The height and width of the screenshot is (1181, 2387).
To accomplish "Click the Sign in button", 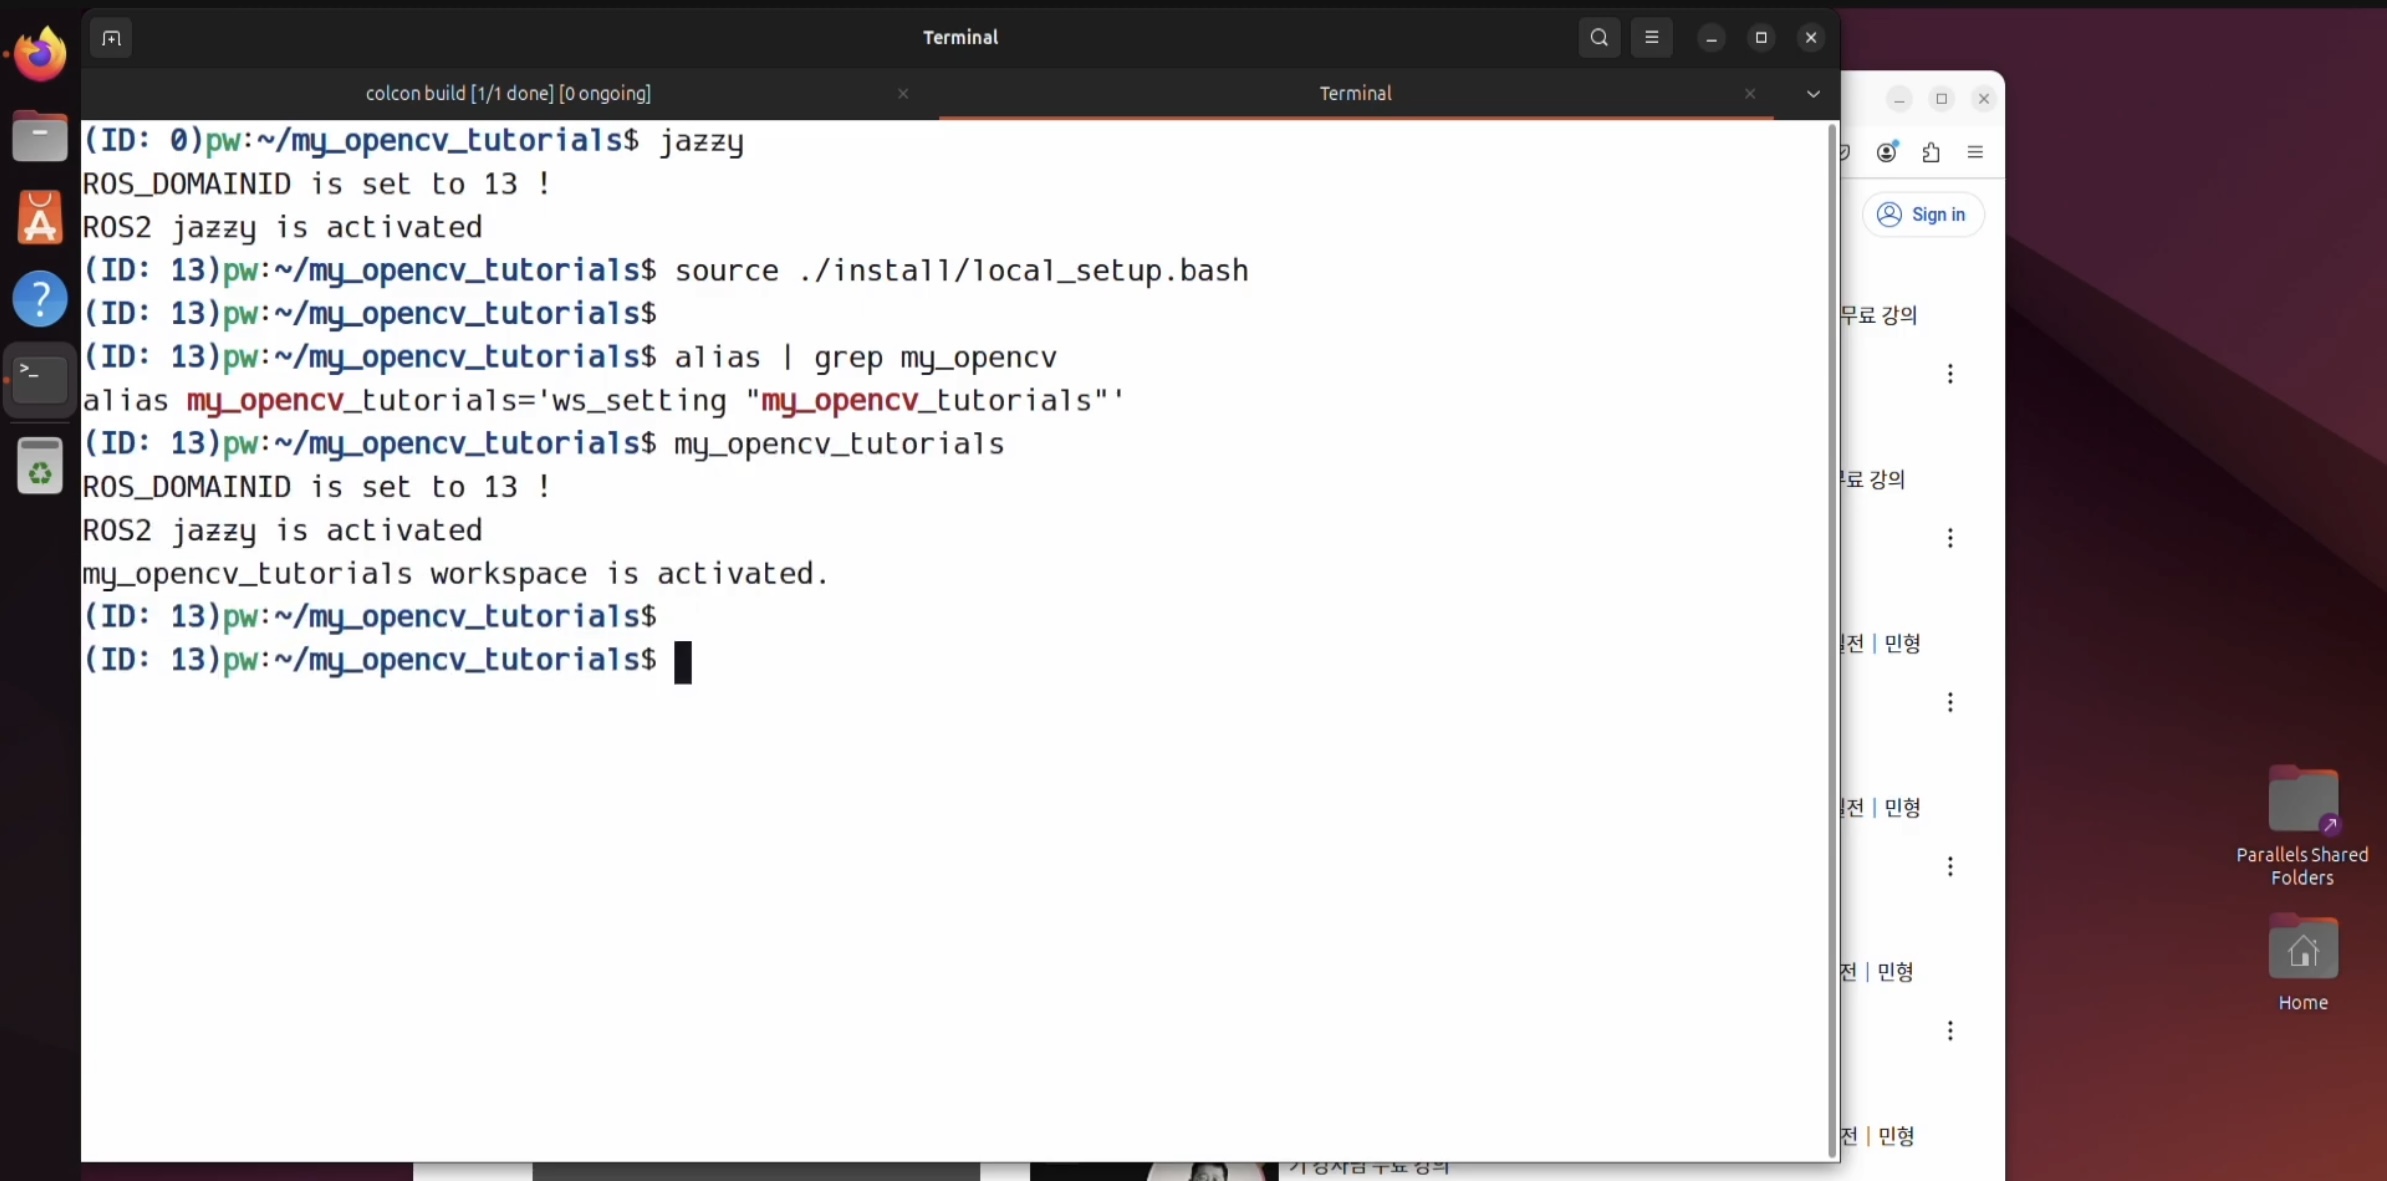I will point(1923,215).
